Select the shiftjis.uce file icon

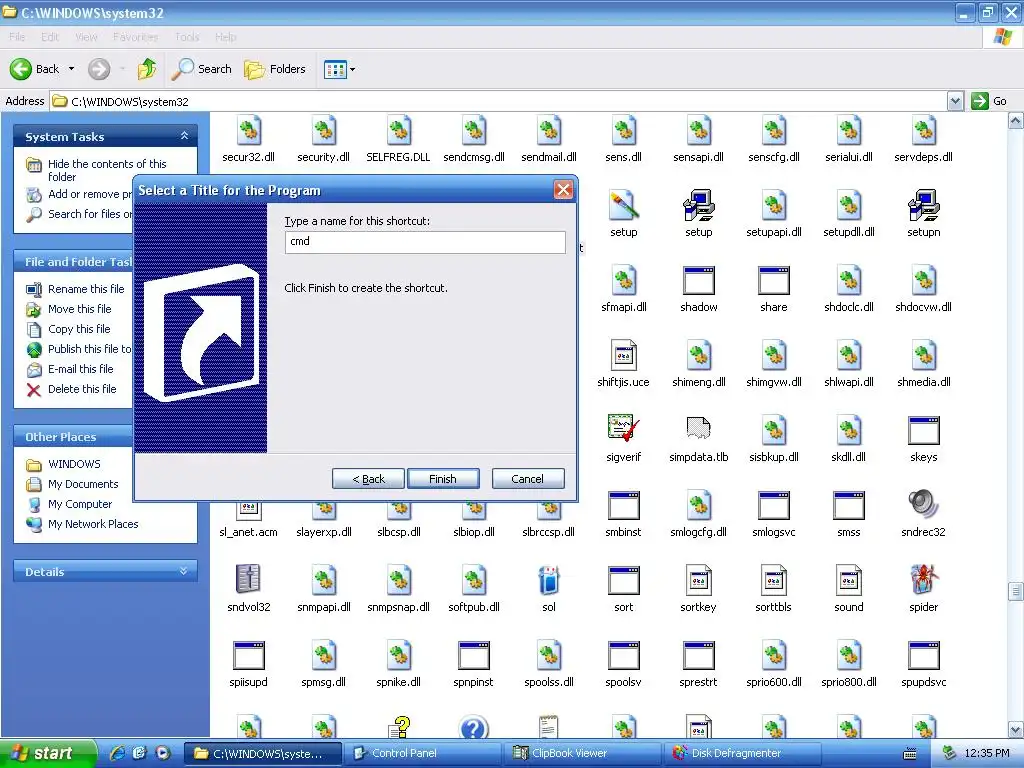pos(623,355)
